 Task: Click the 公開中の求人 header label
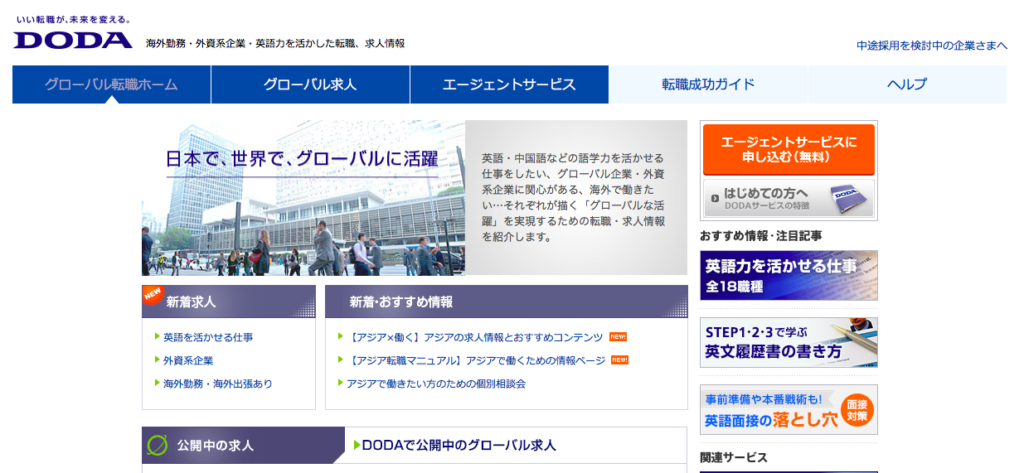coord(216,446)
